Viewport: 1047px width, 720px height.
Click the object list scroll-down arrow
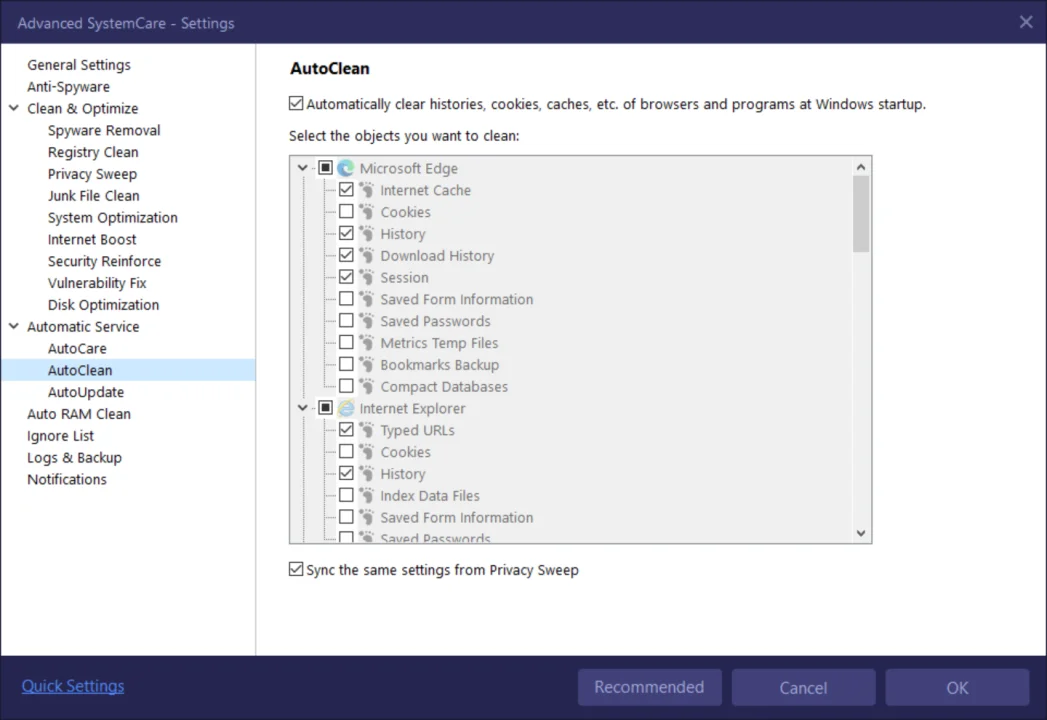click(861, 533)
